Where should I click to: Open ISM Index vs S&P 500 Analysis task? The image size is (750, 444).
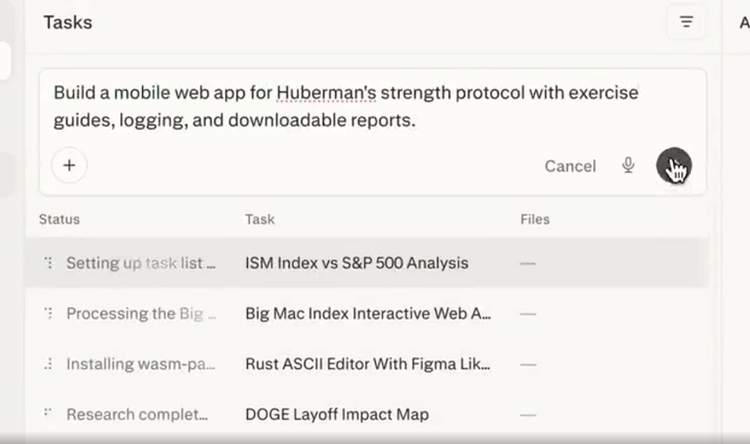tap(356, 264)
